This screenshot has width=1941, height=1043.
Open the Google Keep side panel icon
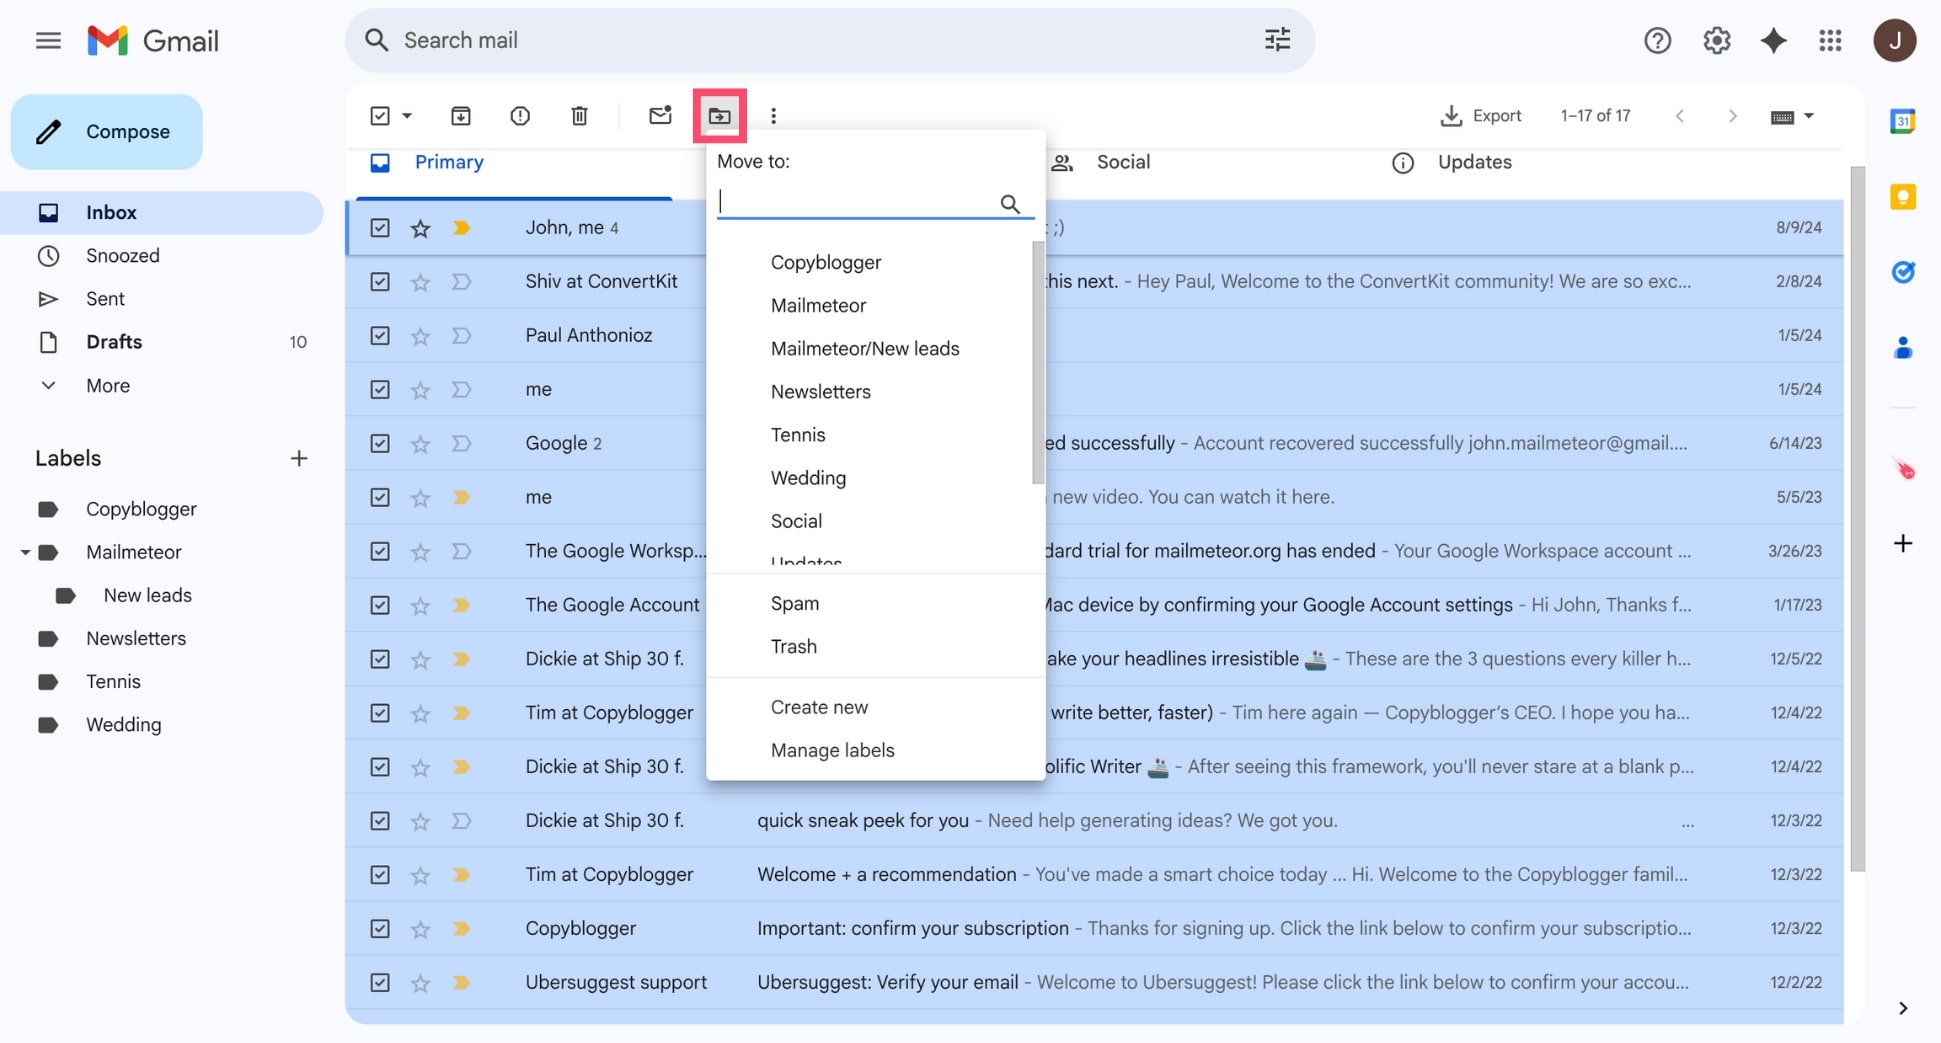[x=1902, y=197]
